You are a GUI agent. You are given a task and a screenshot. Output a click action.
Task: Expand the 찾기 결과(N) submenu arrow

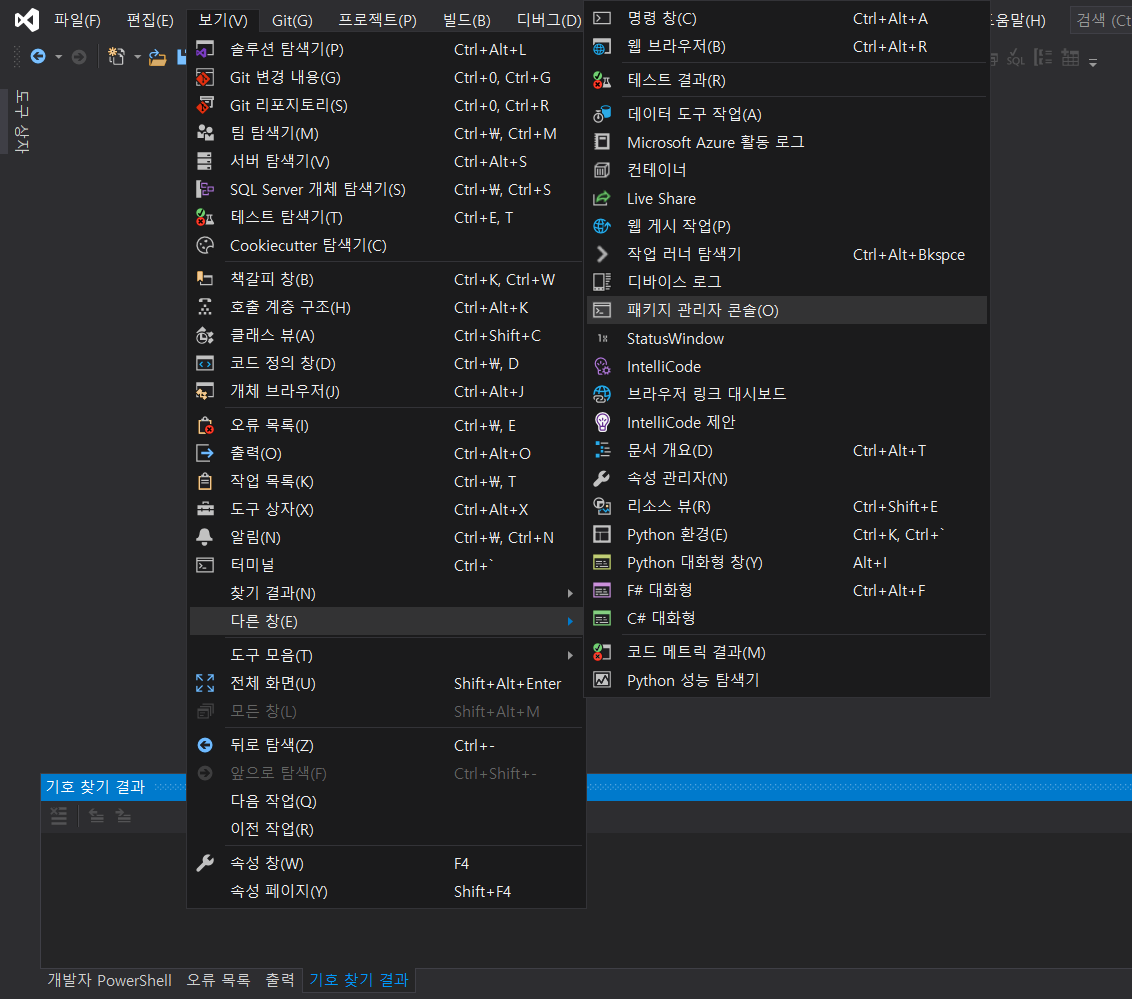[x=570, y=593]
